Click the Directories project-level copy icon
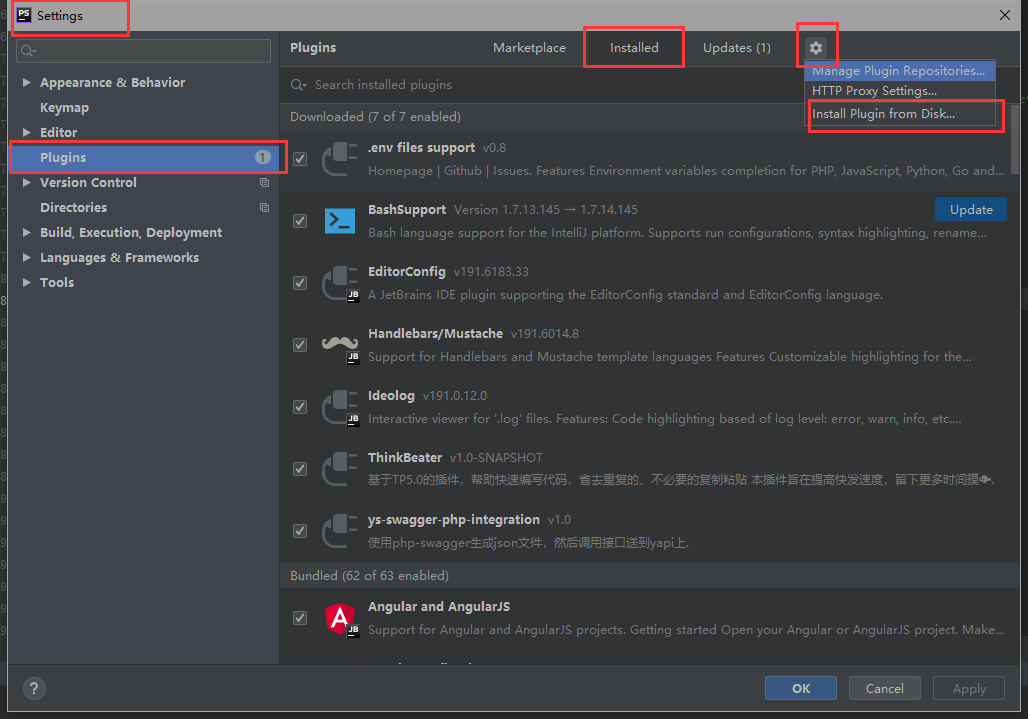Screen dimensions: 1028x719 264,208
